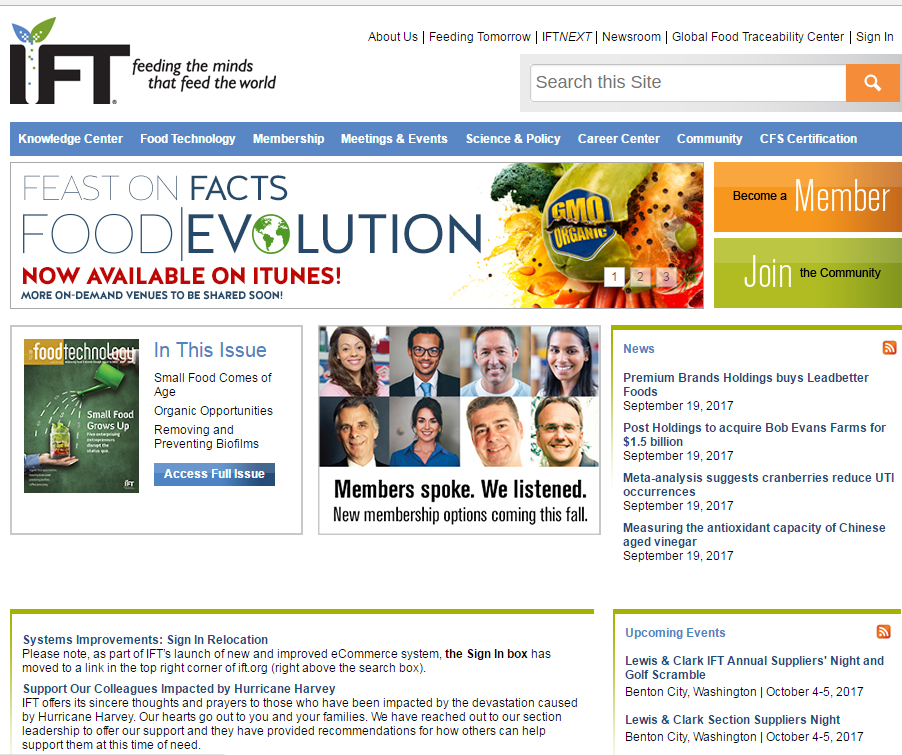Screen dimensions: 902x755
Task: Switch to banner slide 1
Action: [x=614, y=277]
